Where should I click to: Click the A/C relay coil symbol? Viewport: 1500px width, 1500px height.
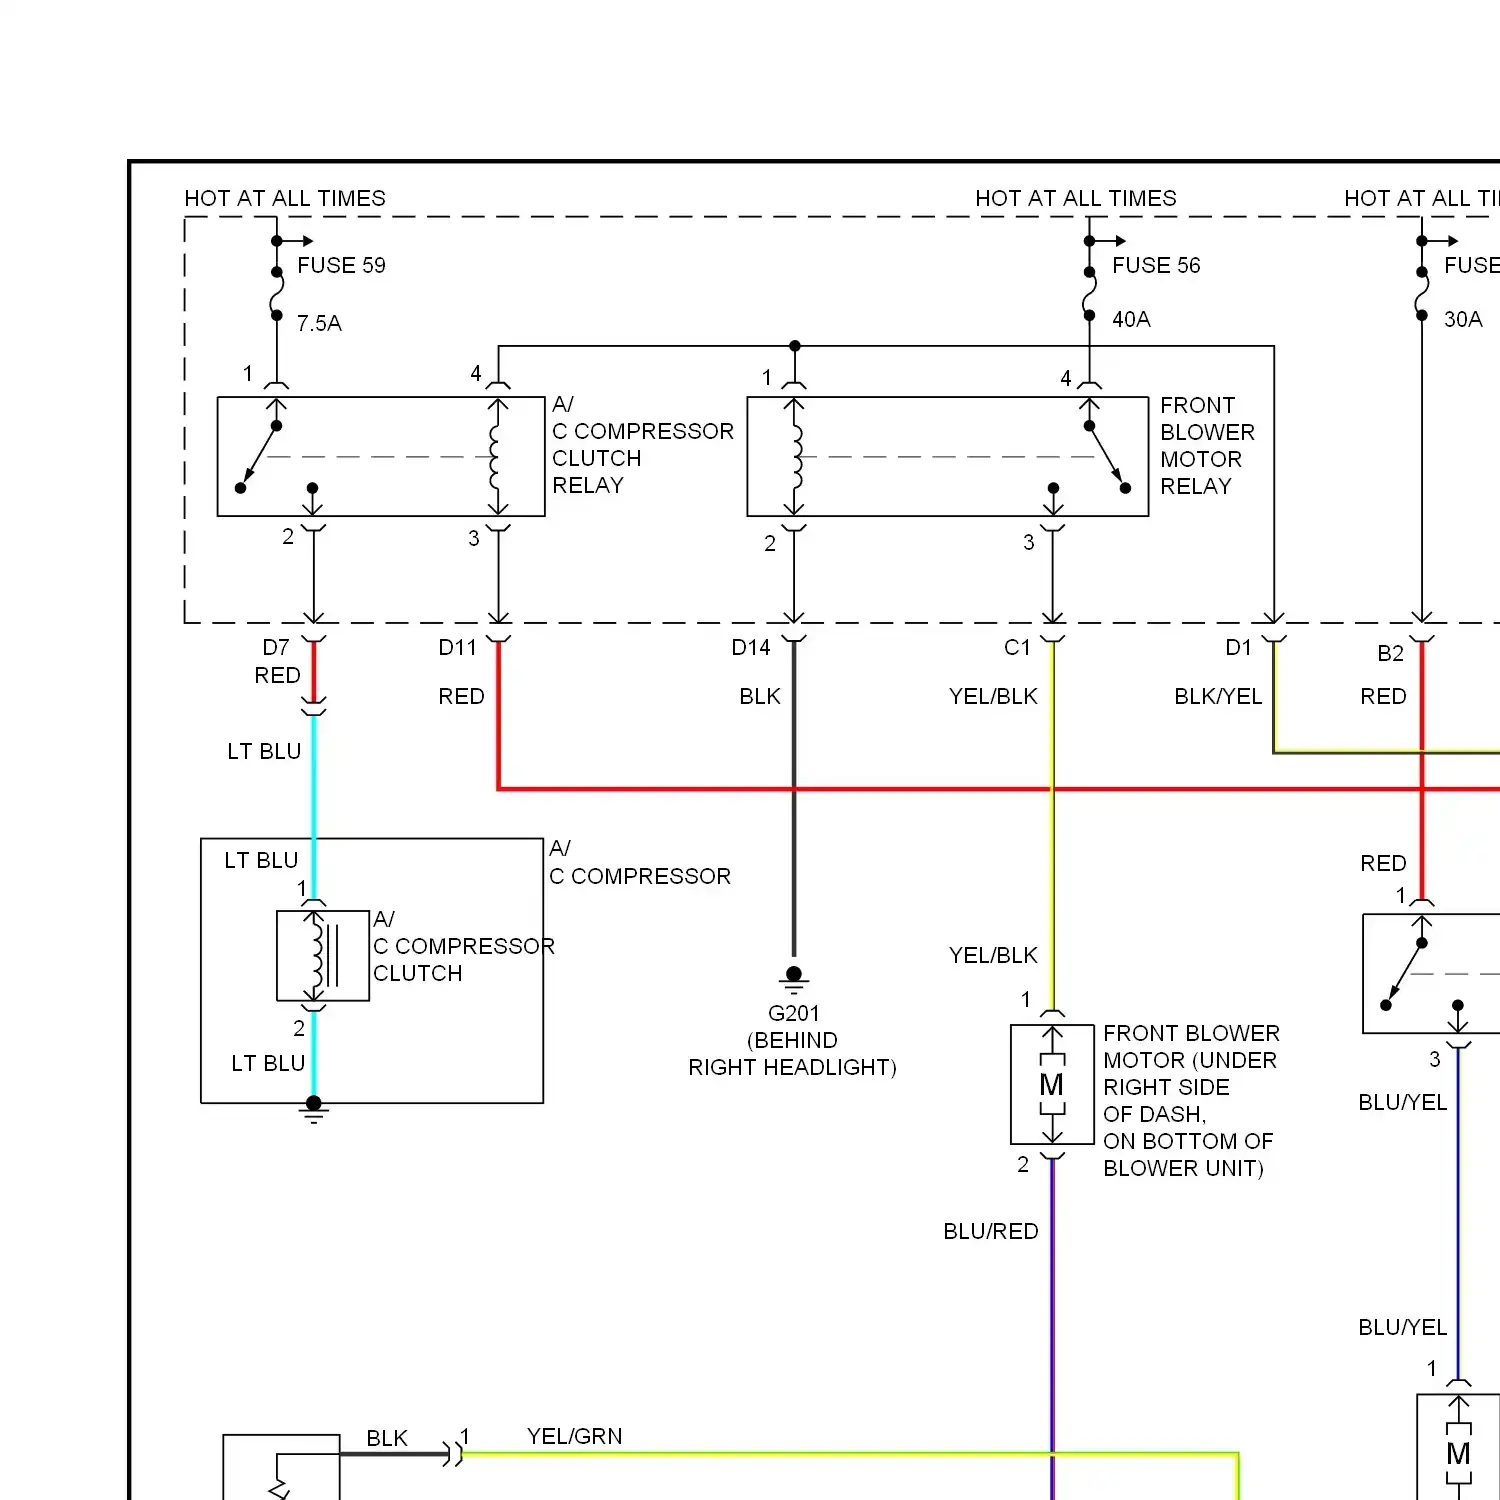(x=497, y=457)
